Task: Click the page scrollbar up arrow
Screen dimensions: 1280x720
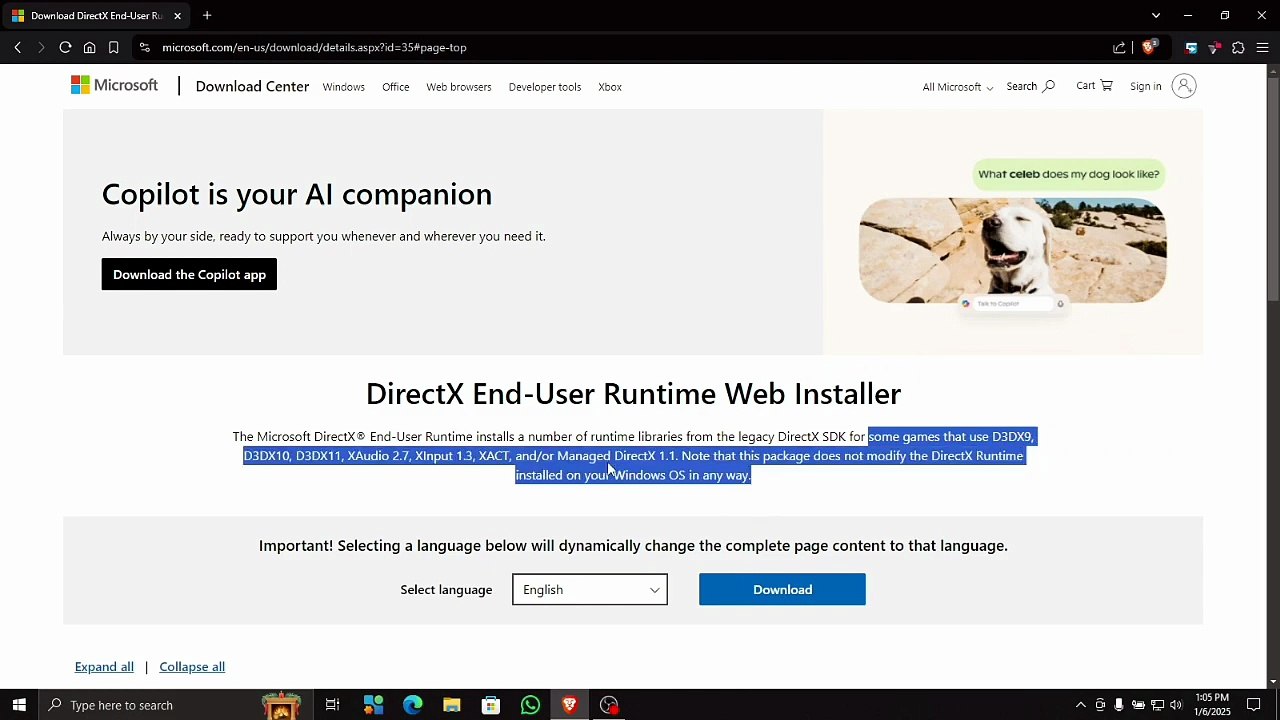Action: point(1273,70)
